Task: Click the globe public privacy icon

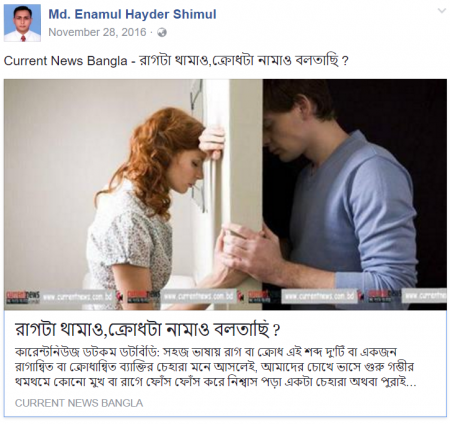Action: click(162, 33)
